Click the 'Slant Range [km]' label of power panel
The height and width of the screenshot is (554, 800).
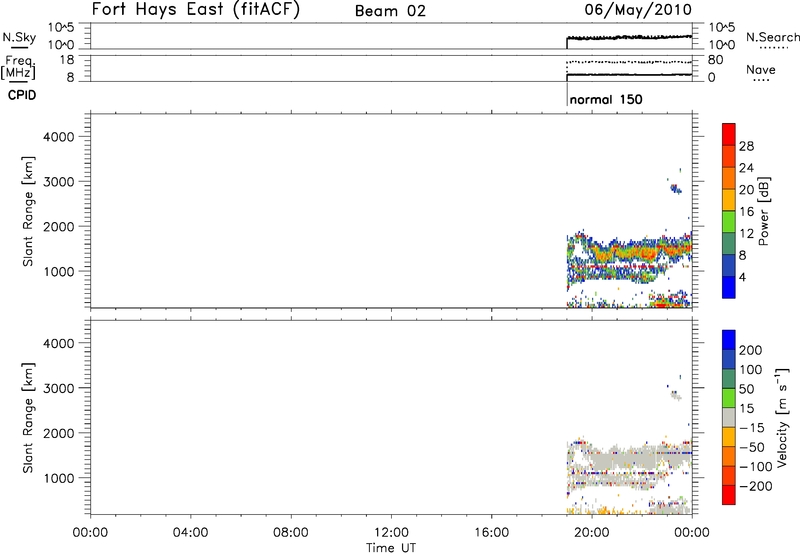pos(28,211)
